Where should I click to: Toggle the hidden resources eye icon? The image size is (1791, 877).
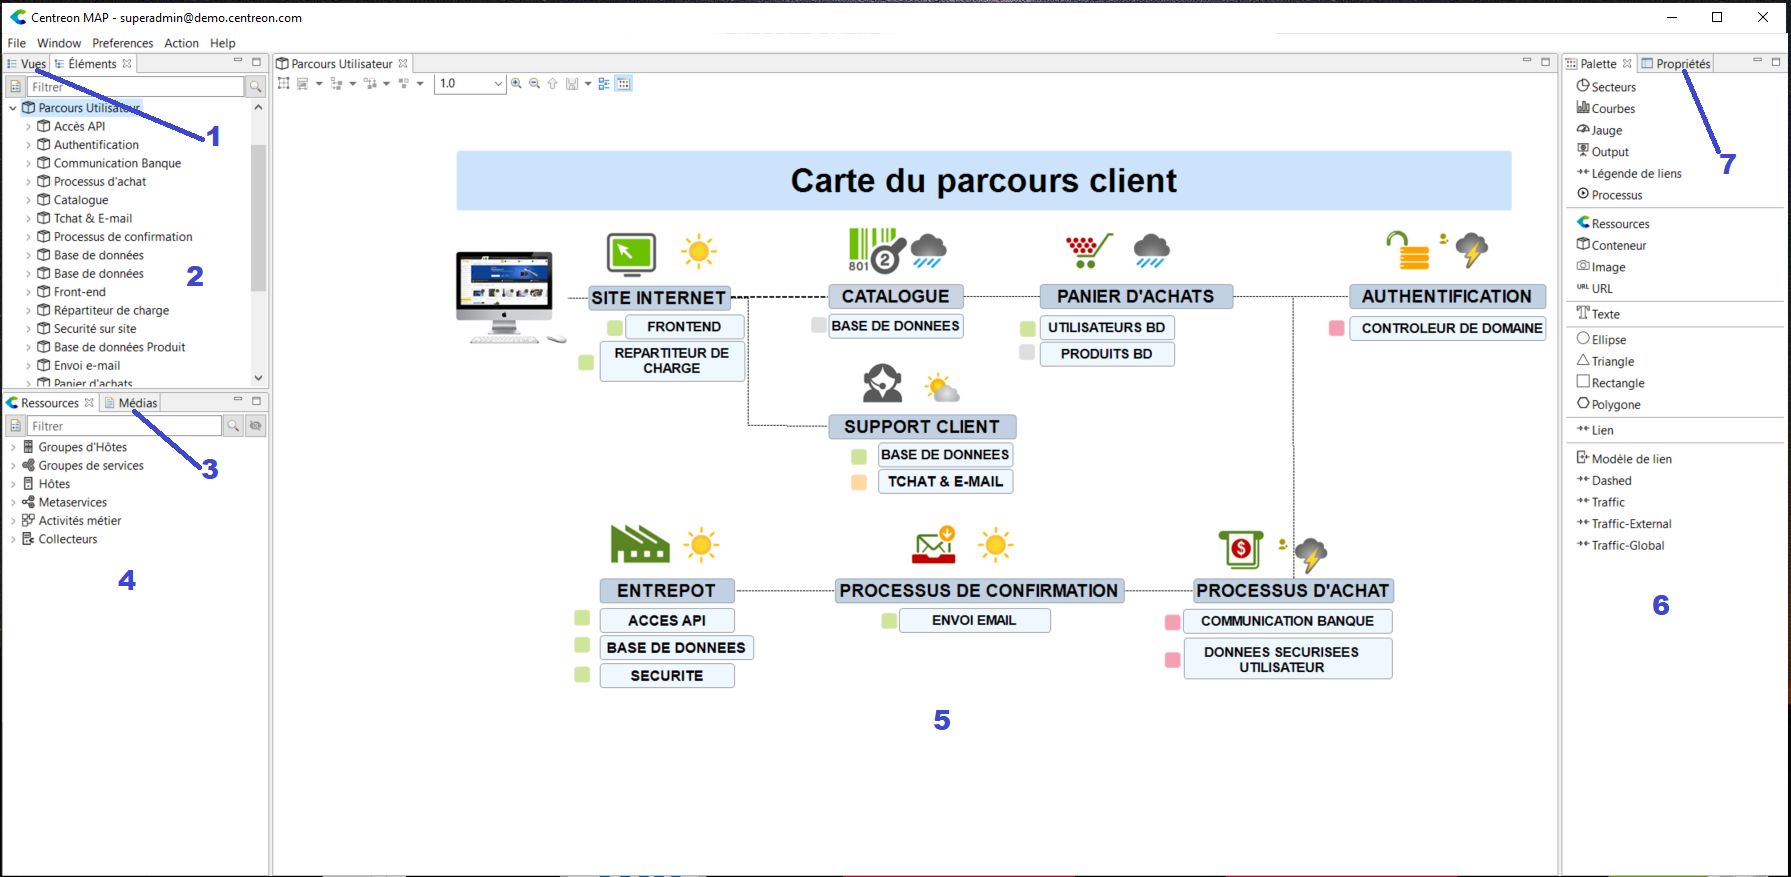click(x=256, y=426)
